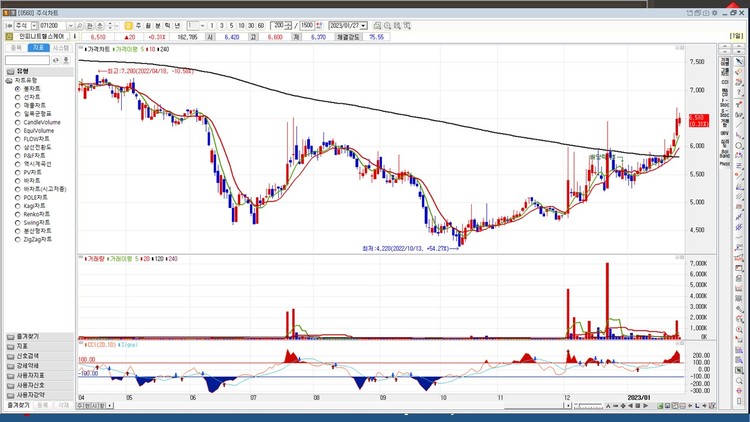This screenshot has height=422, width=750.
Task: Select the Renko차트 radio option
Action: (19, 212)
